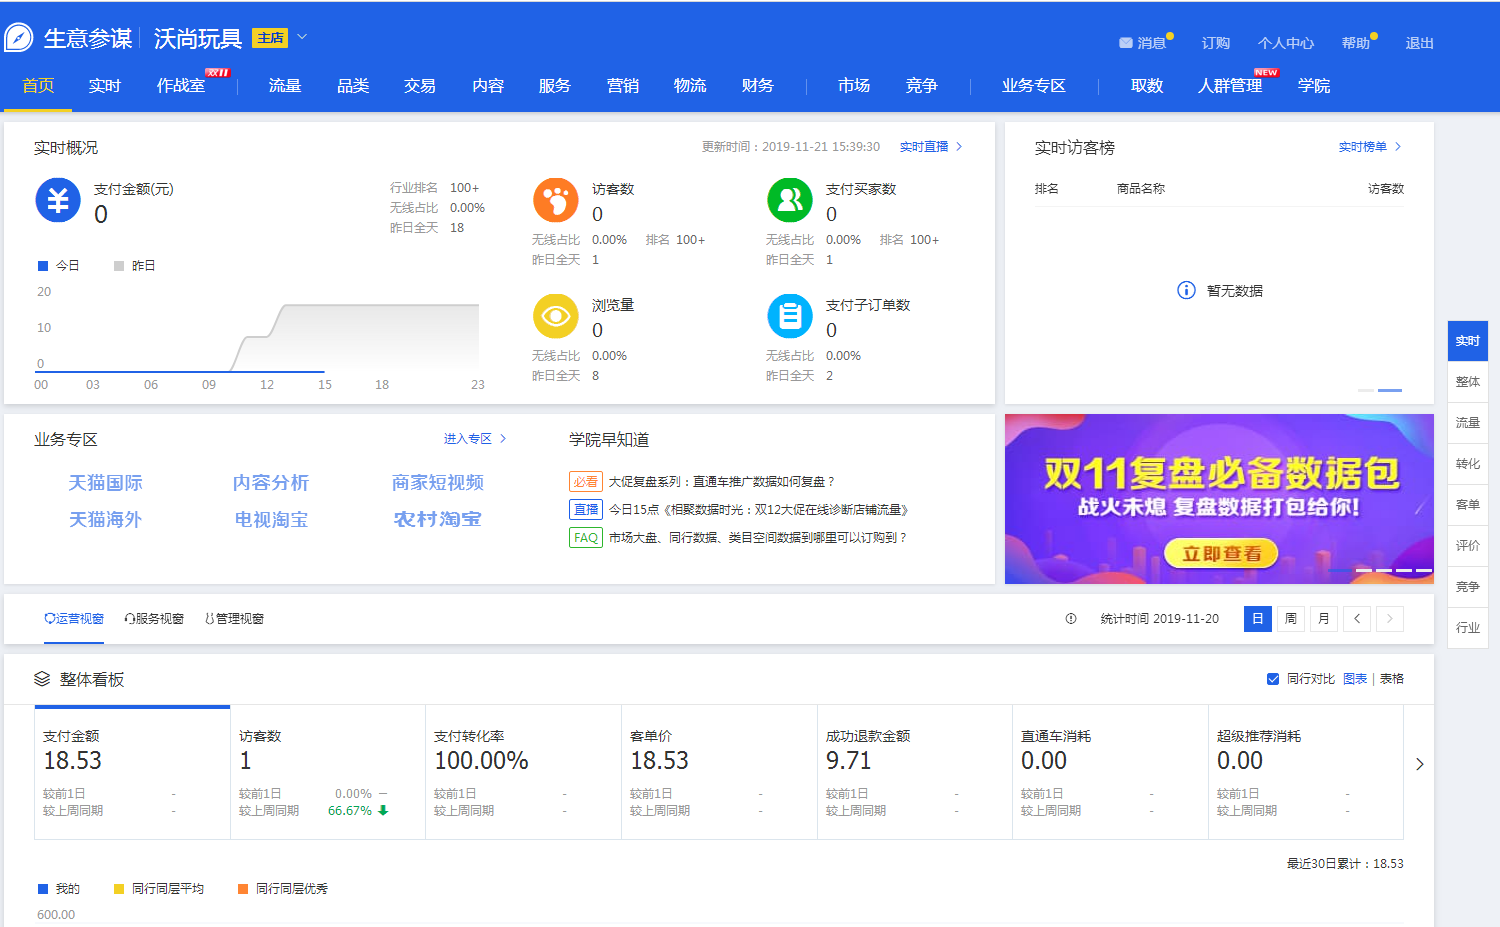
Task: Select the 直通车消耗 metric card
Action: [1110, 772]
